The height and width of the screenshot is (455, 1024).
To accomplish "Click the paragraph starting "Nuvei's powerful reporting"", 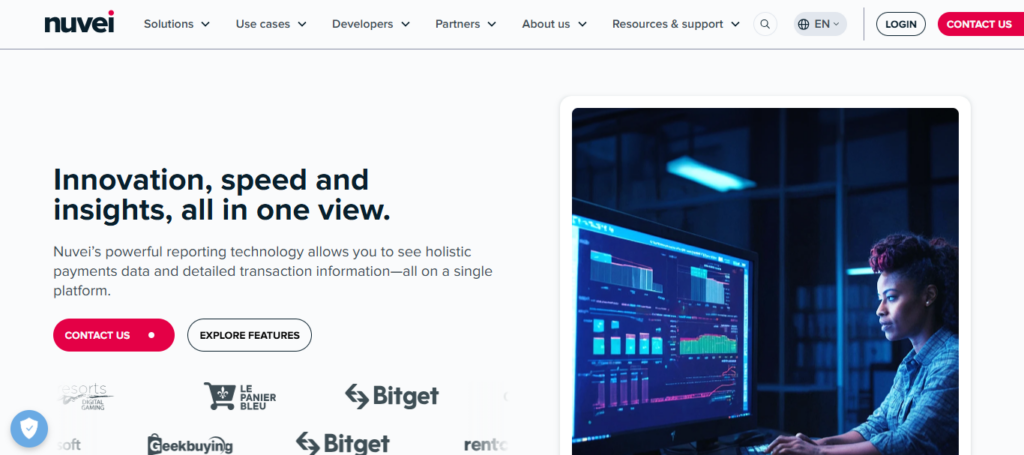I will (273, 271).
